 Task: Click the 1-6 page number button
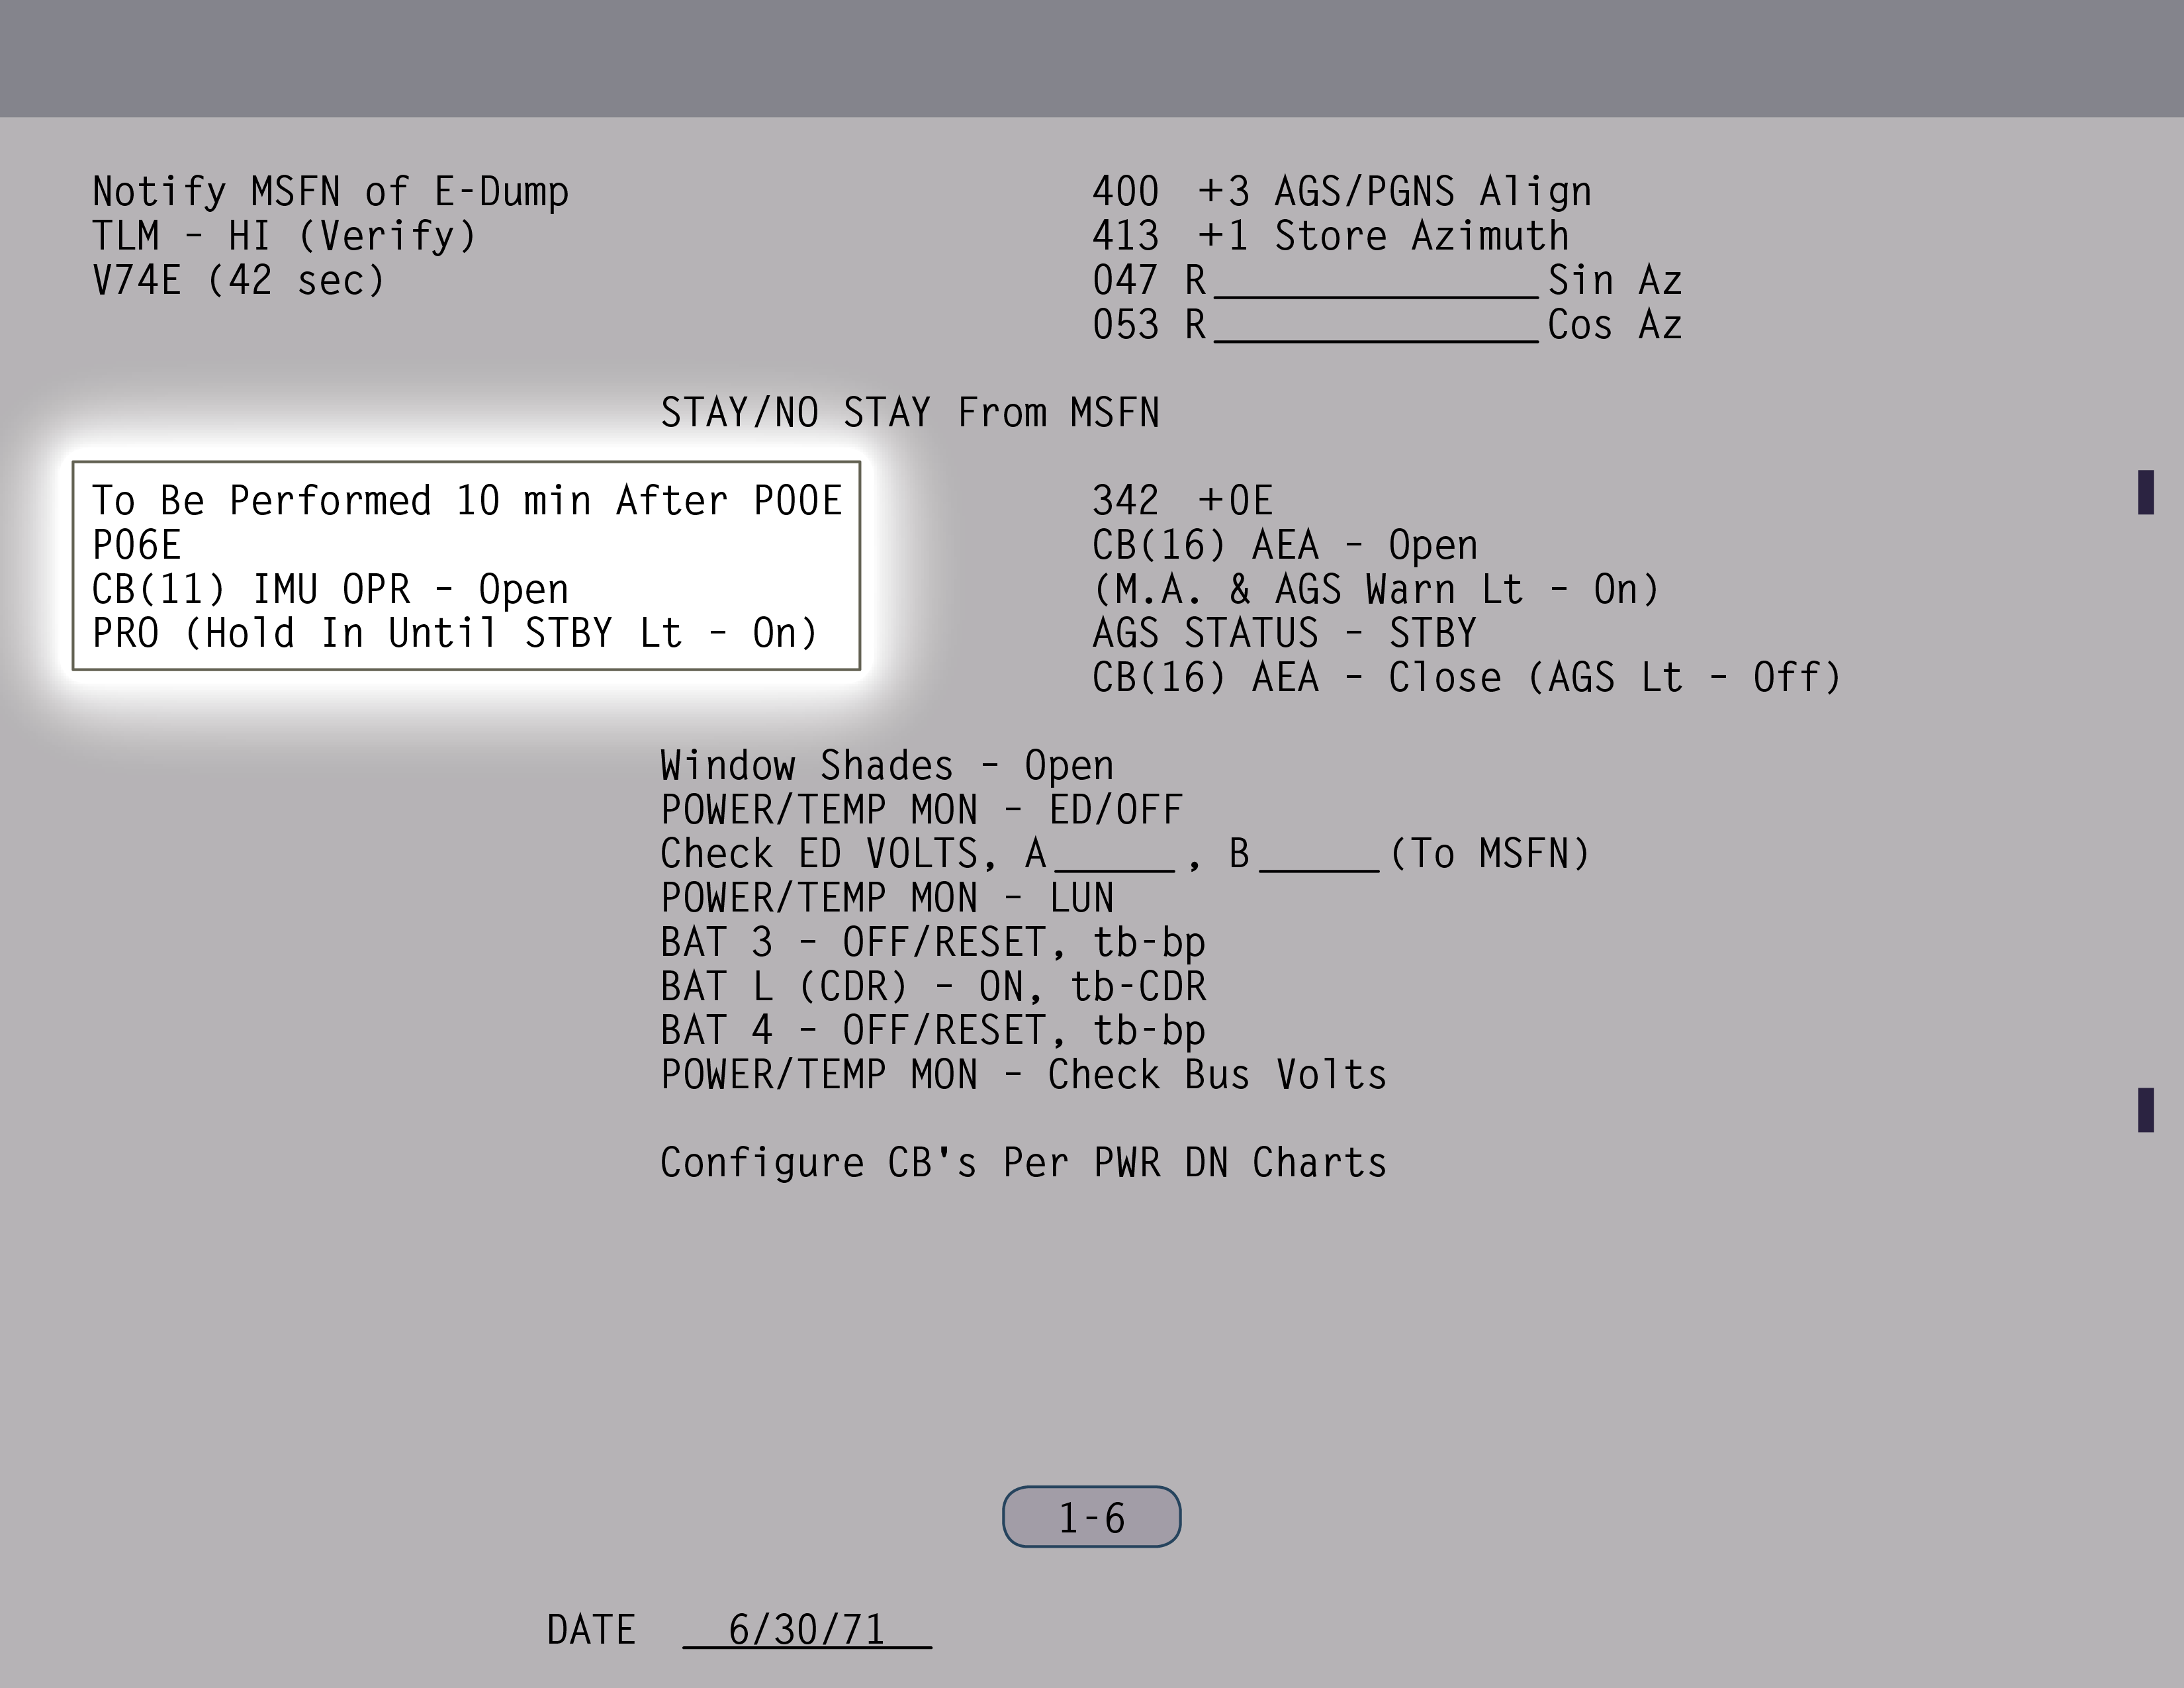(x=1091, y=1517)
